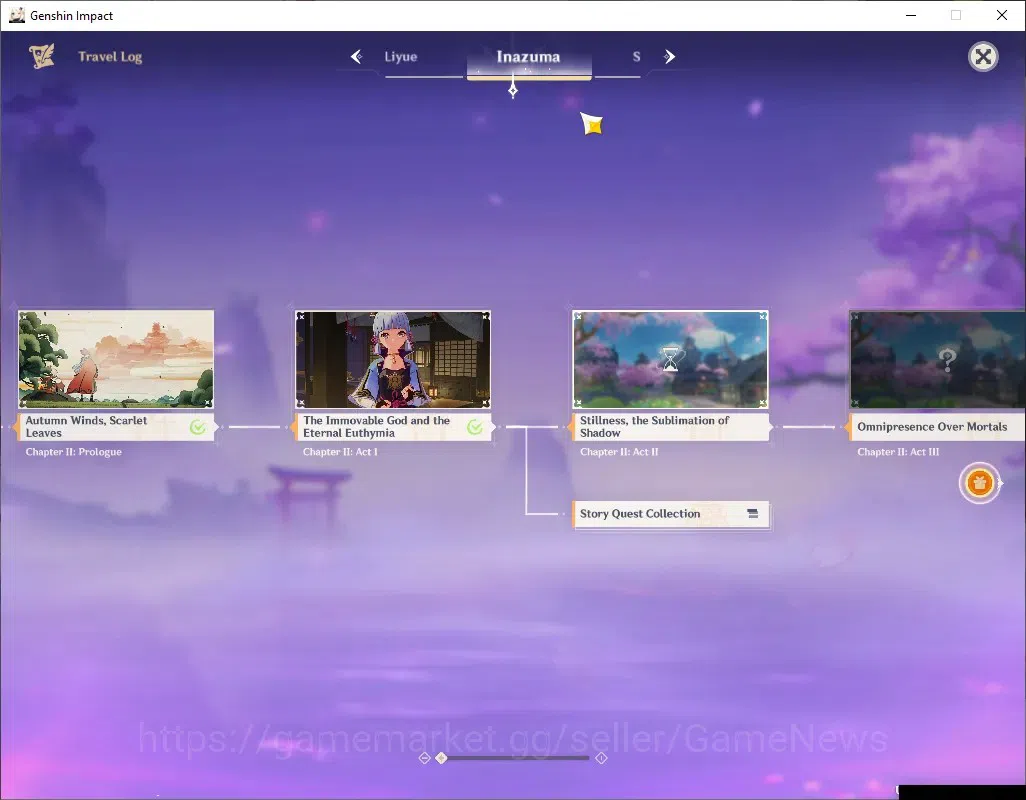Open locked Omnipresence Over Mortals thumbnail
1026x800 pixels.
click(x=938, y=359)
